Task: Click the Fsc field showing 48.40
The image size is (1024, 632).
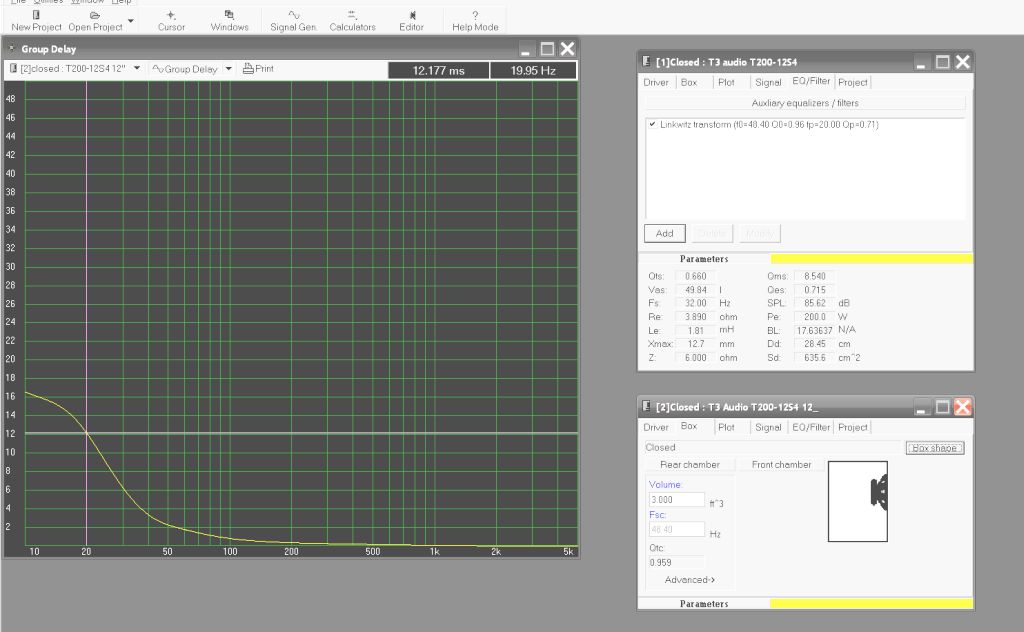Action: 677,529
